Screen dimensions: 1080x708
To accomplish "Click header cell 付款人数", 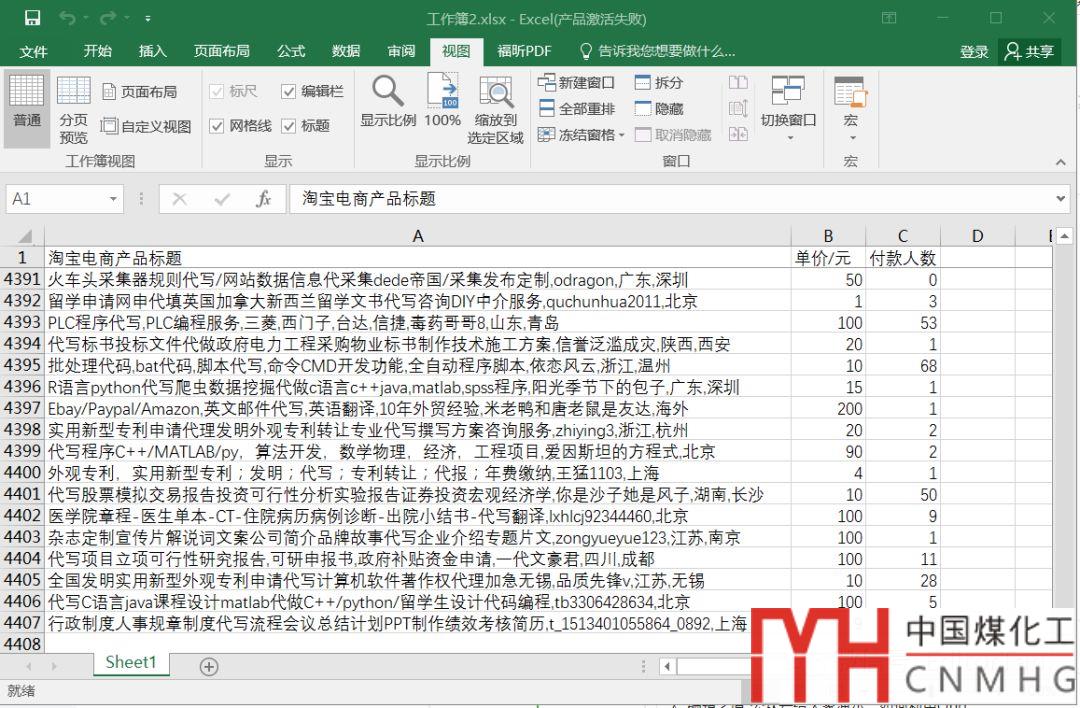I will [x=902, y=258].
